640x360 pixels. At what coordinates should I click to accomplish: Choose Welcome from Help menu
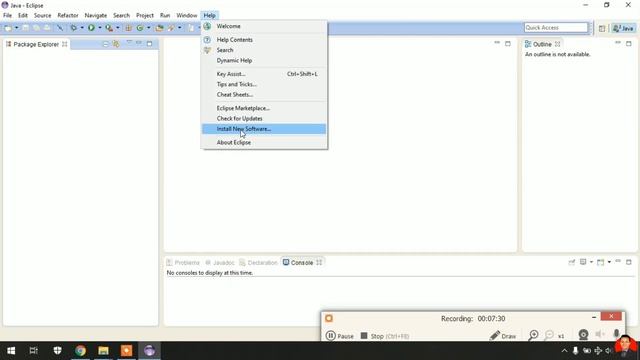tap(264, 26)
